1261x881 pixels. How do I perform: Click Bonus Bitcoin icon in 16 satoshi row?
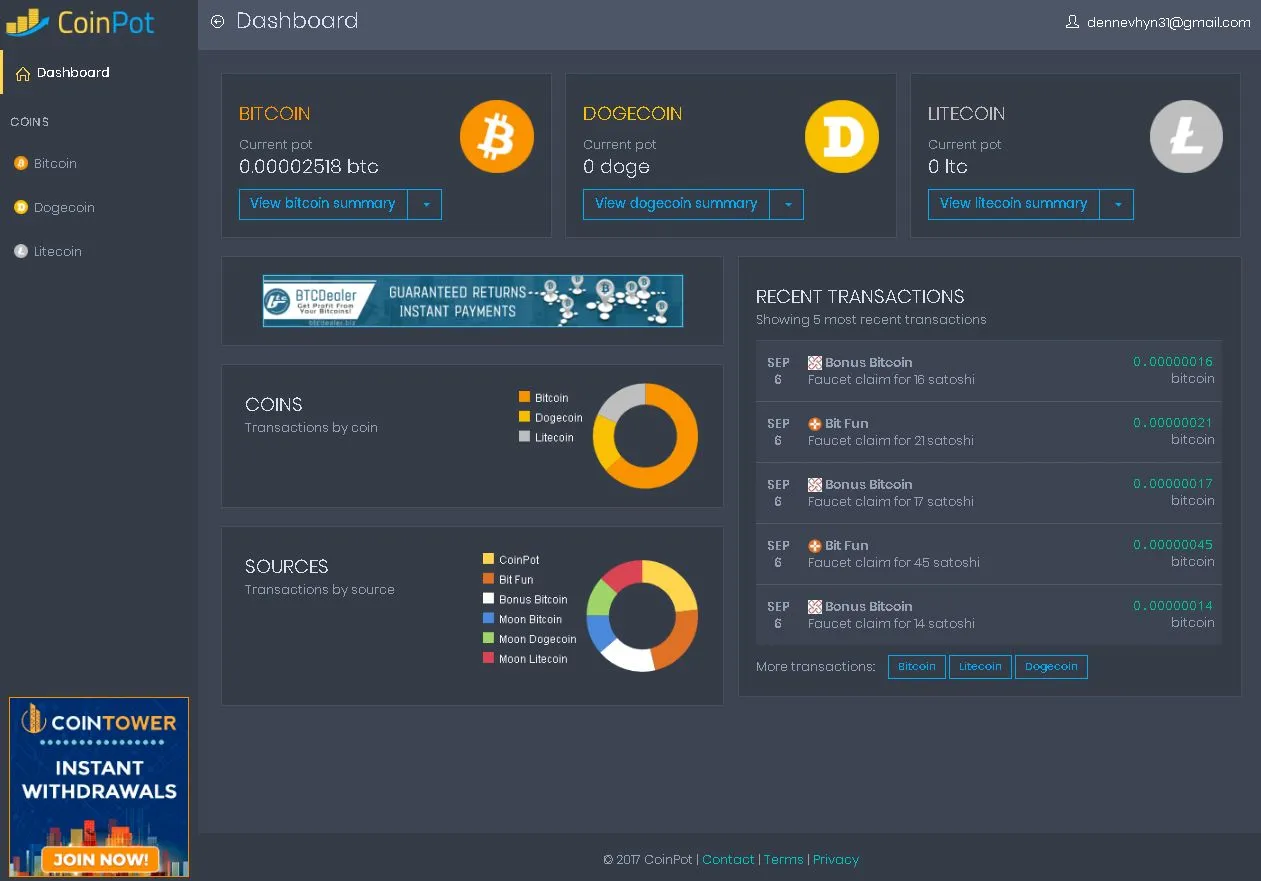pyautogui.click(x=815, y=363)
